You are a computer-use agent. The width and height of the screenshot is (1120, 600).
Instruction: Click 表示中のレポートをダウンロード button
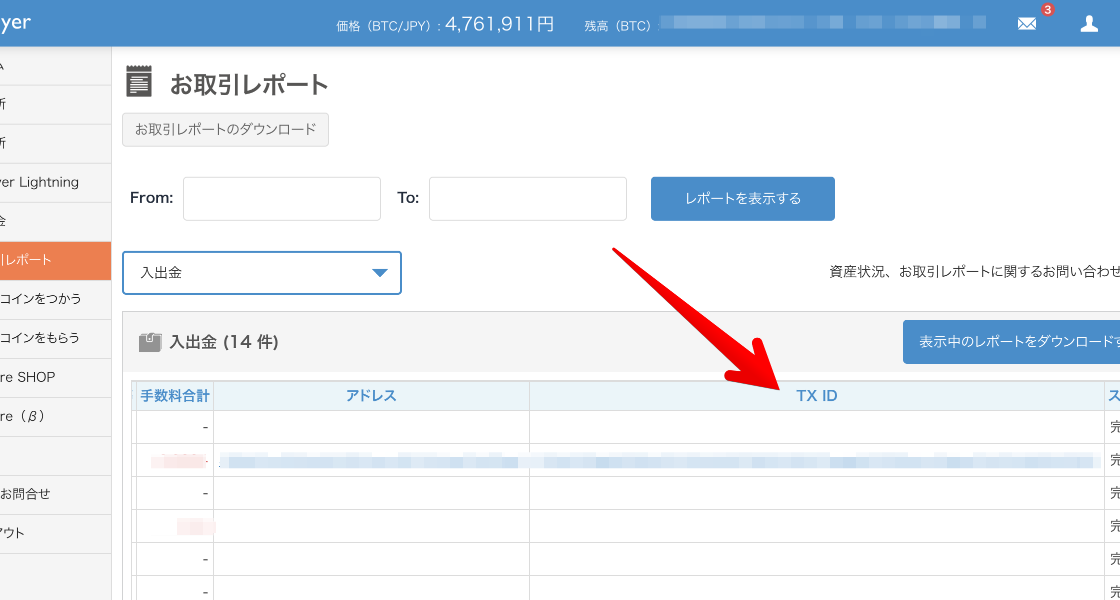1011,342
